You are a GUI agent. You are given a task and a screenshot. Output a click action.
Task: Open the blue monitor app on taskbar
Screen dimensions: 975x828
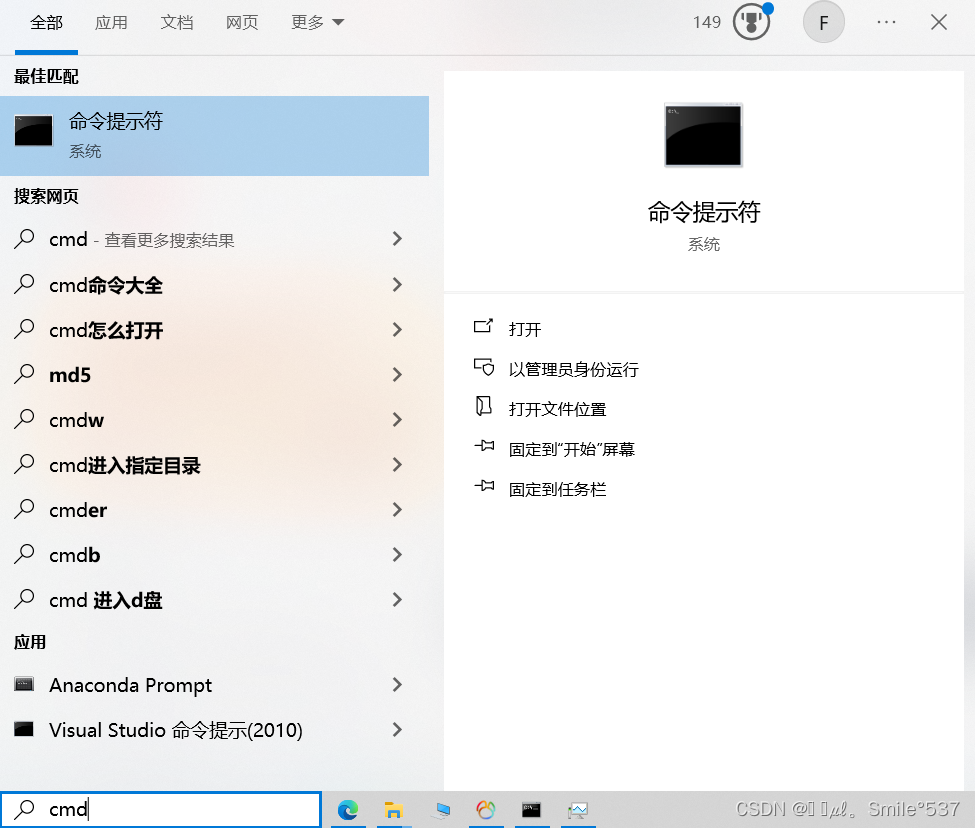tap(441, 810)
